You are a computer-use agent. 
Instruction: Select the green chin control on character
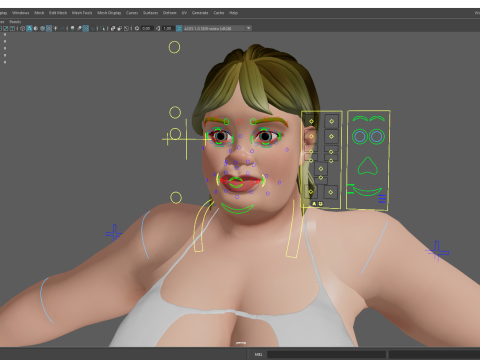click(x=237, y=209)
